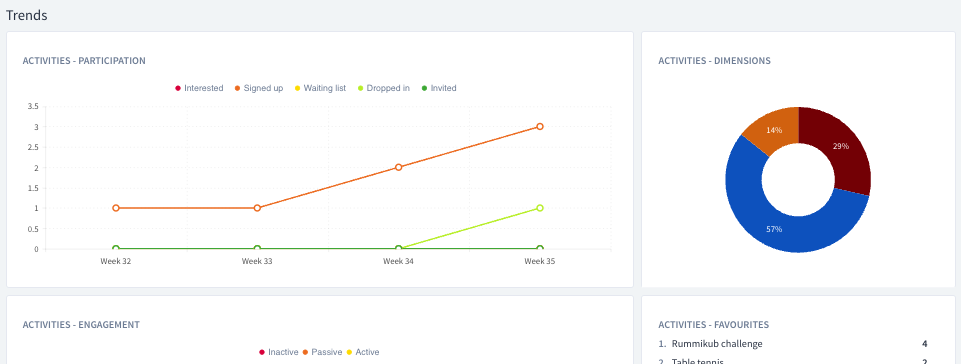This screenshot has width=961, height=364.
Task: Hide the Waiting list series in legend
Action: pos(320,88)
